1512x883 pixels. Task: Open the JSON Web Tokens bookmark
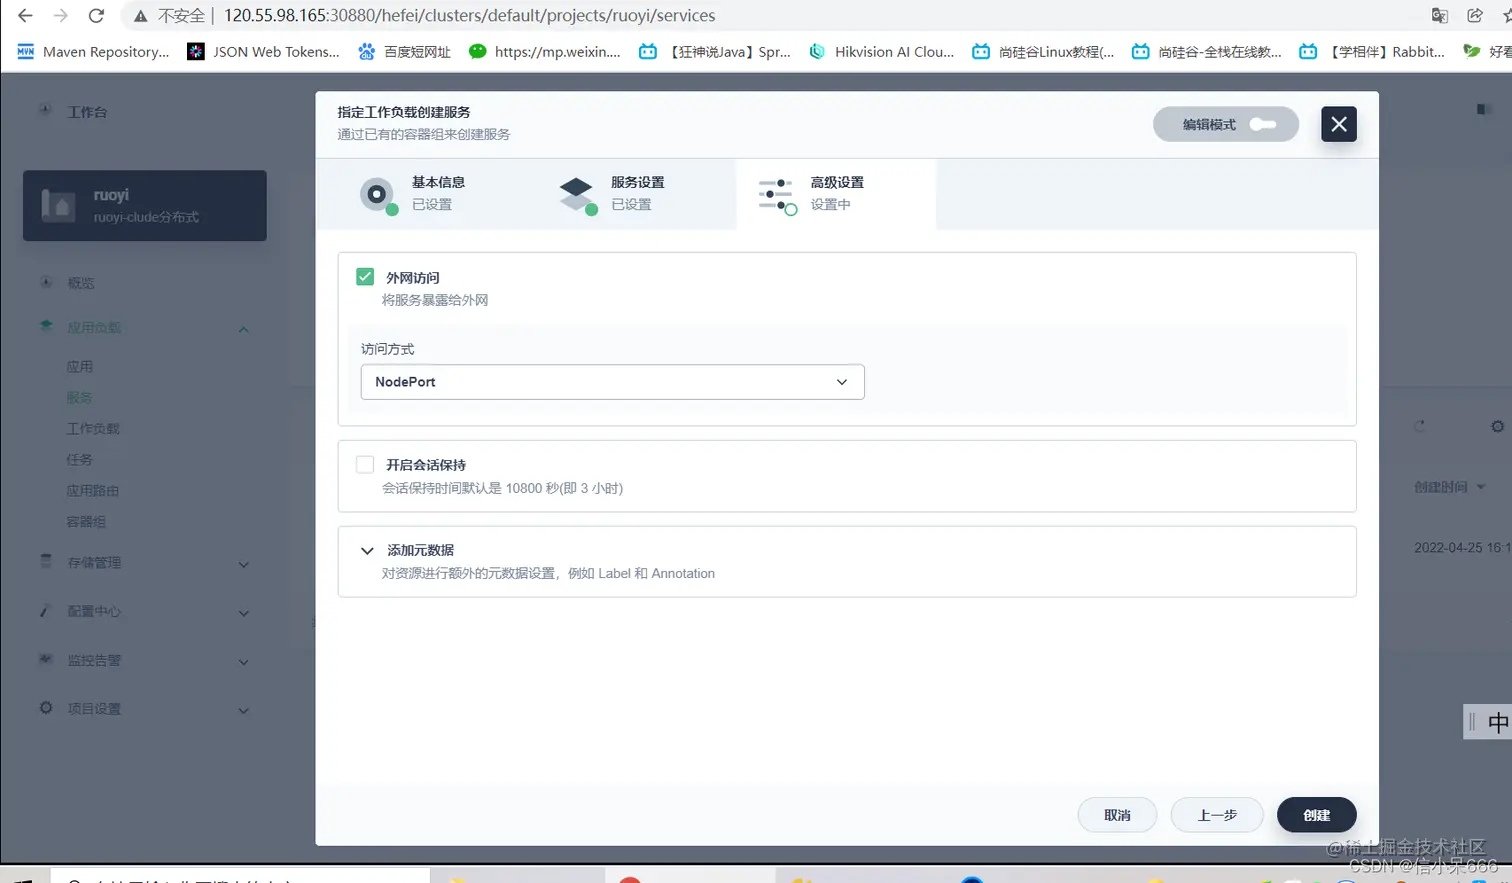(x=264, y=52)
